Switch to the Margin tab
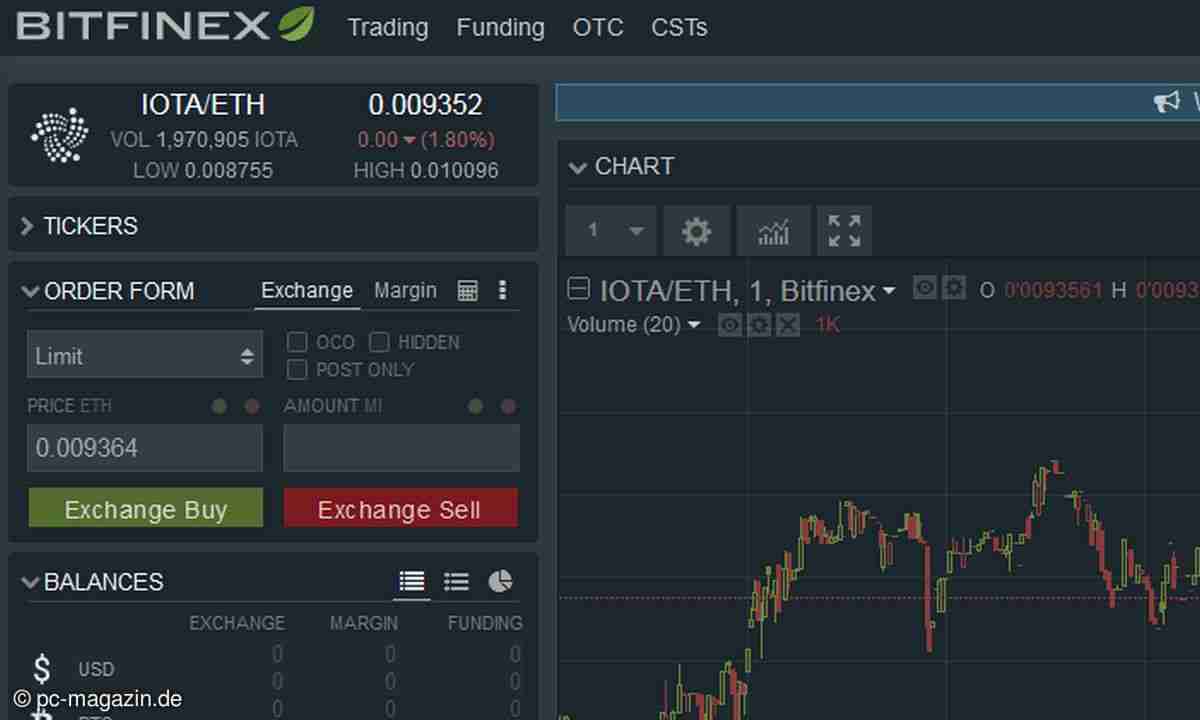The image size is (1200, 720). (405, 290)
